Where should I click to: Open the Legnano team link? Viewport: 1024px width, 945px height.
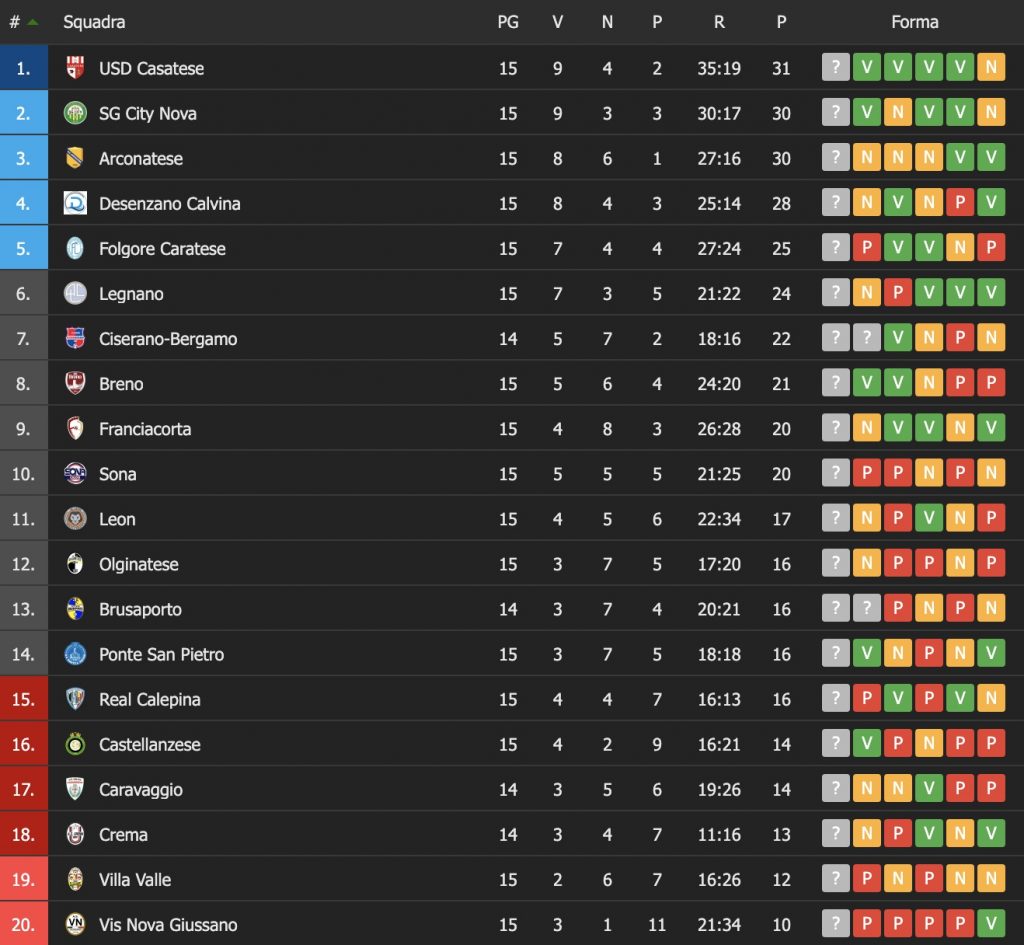coord(131,294)
